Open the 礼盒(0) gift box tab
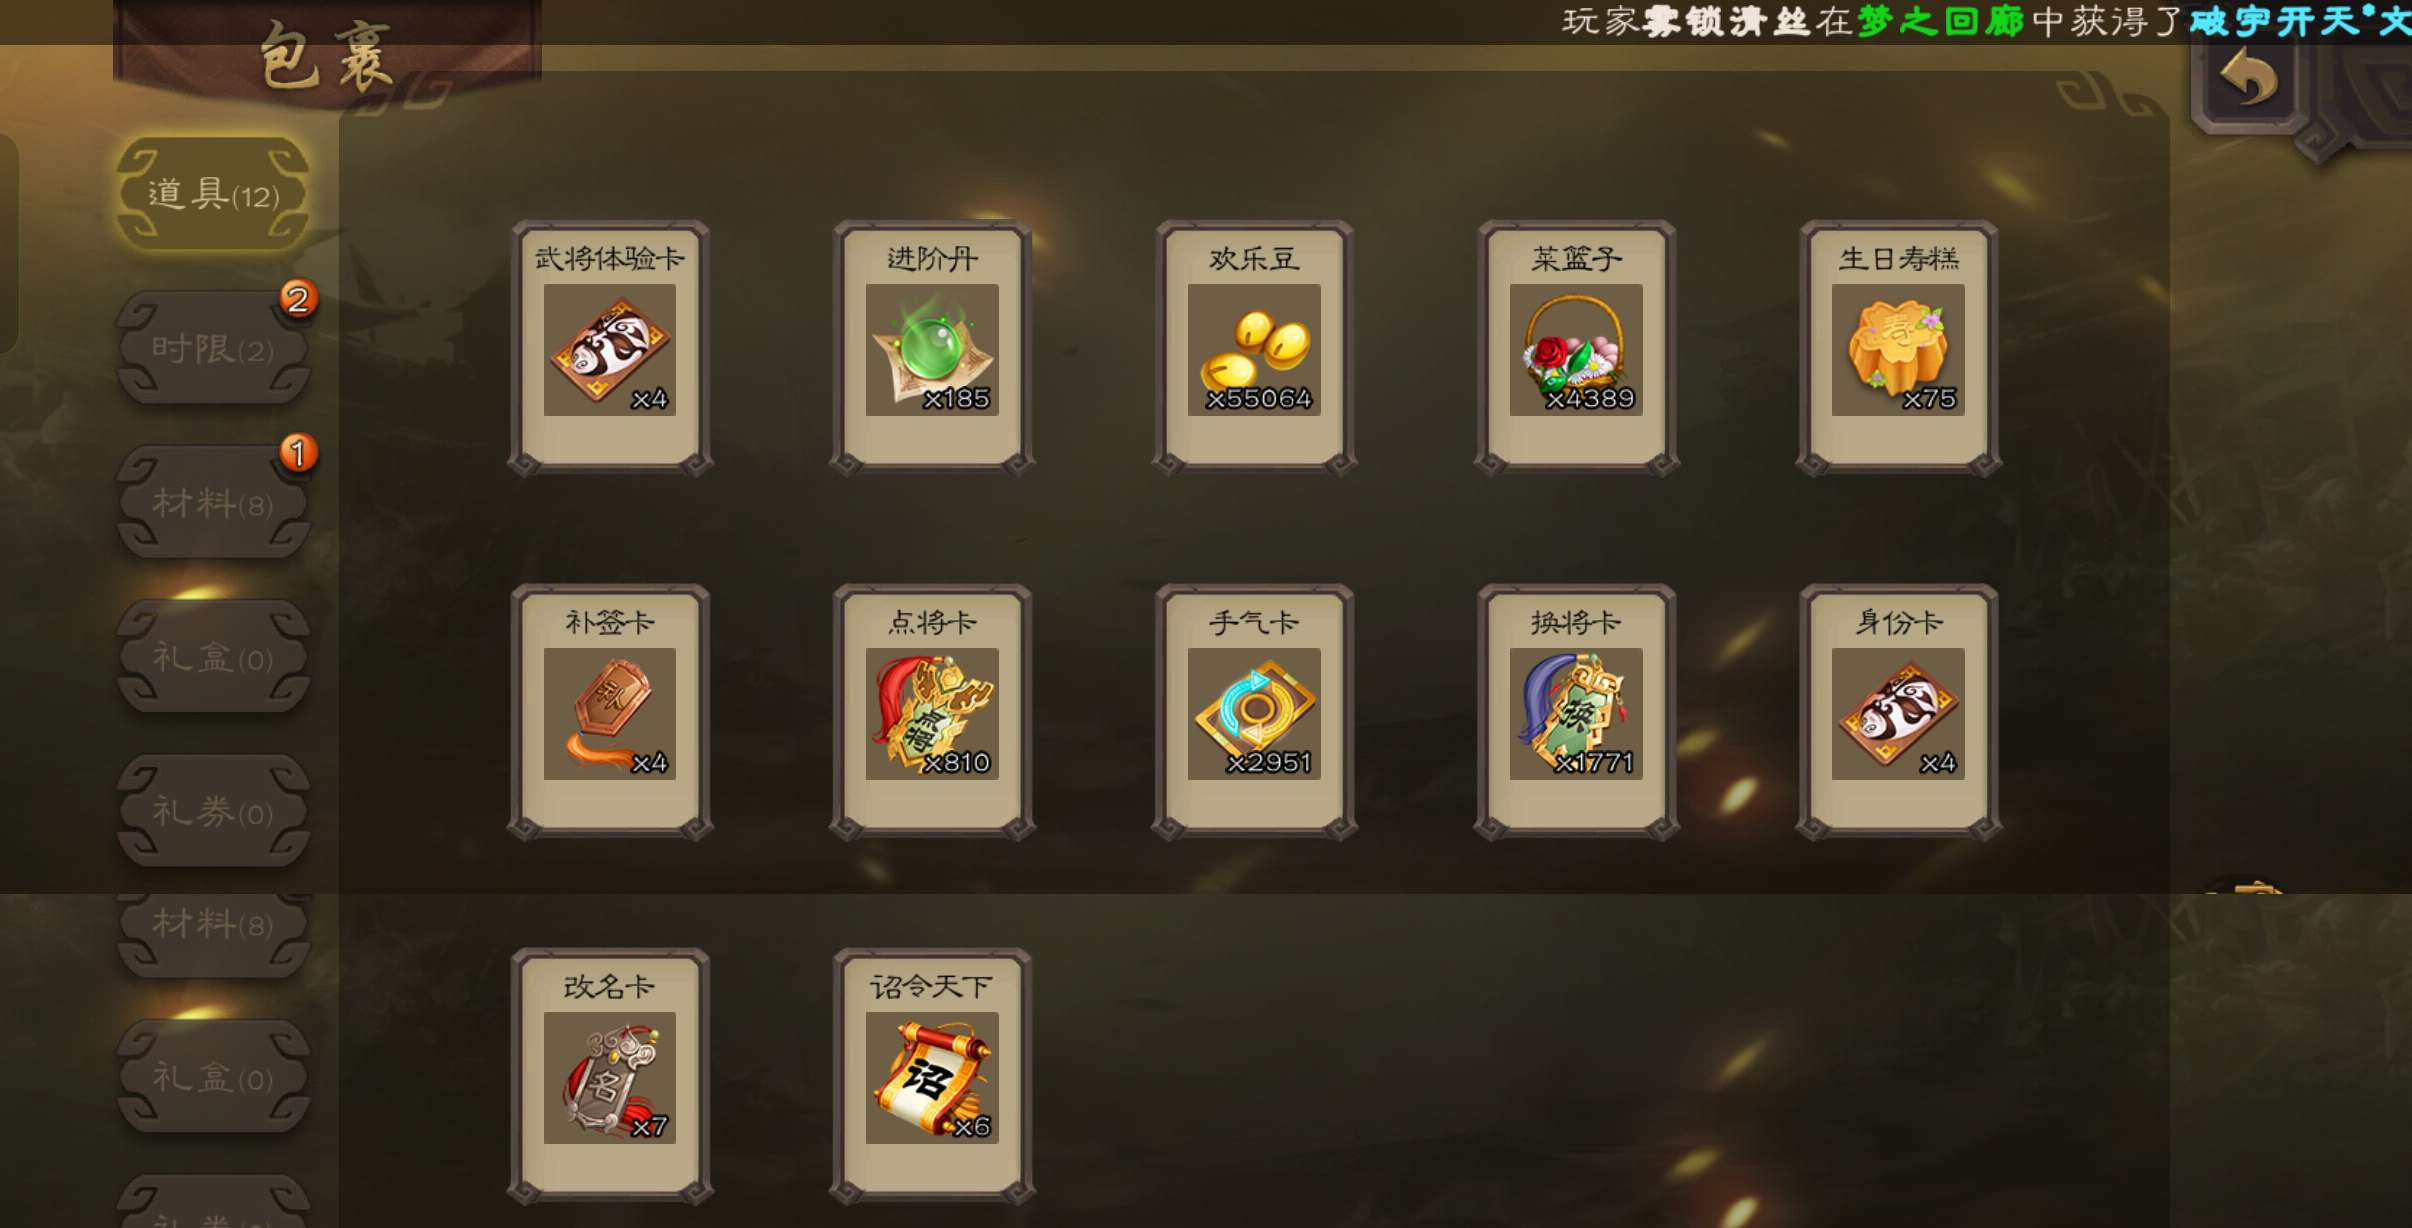 click(x=213, y=657)
